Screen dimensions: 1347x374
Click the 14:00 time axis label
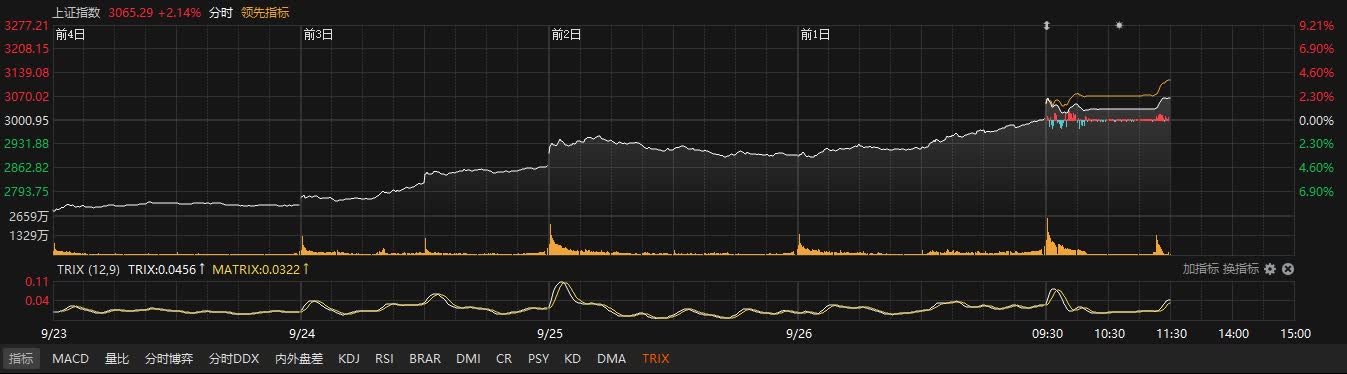pyautogui.click(x=1233, y=333)
